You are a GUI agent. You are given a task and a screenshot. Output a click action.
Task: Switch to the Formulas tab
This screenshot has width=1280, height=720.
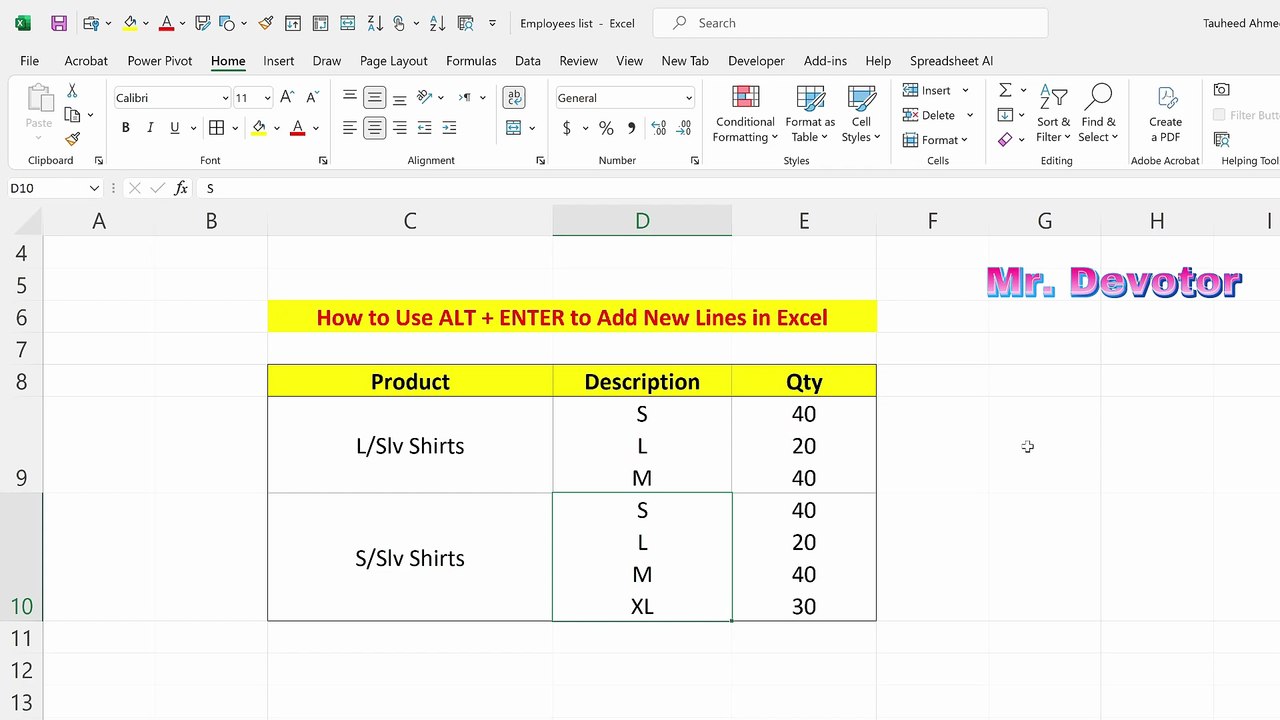point(471,61)
